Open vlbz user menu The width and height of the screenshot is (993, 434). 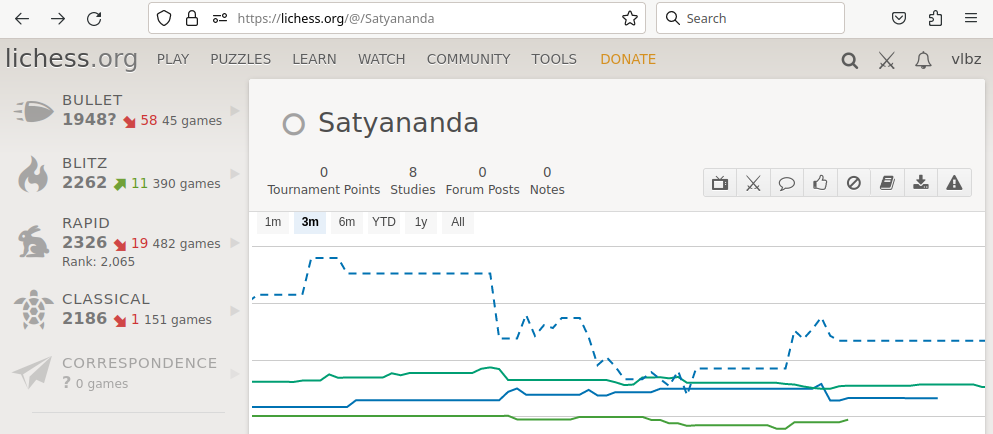pyautogui.click(x=966, y=60)
